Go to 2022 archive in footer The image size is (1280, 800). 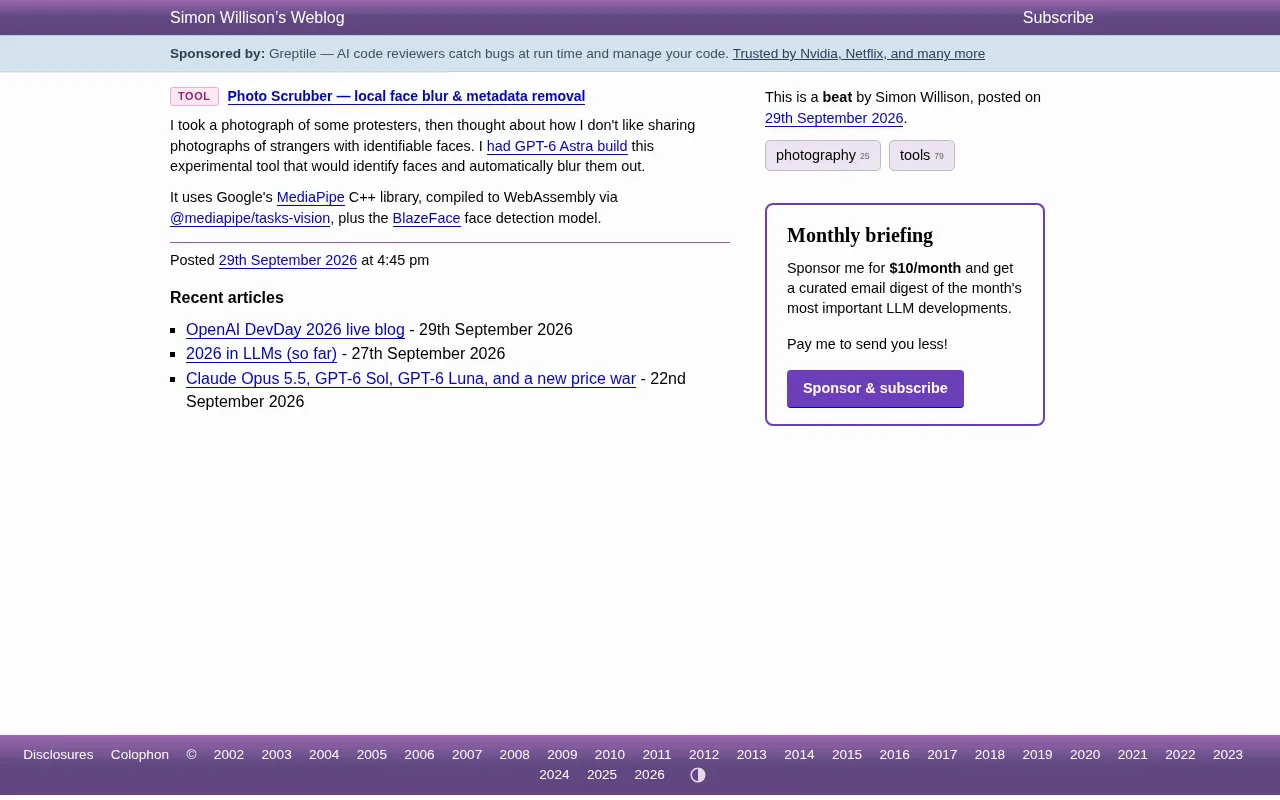point(1180,755)
